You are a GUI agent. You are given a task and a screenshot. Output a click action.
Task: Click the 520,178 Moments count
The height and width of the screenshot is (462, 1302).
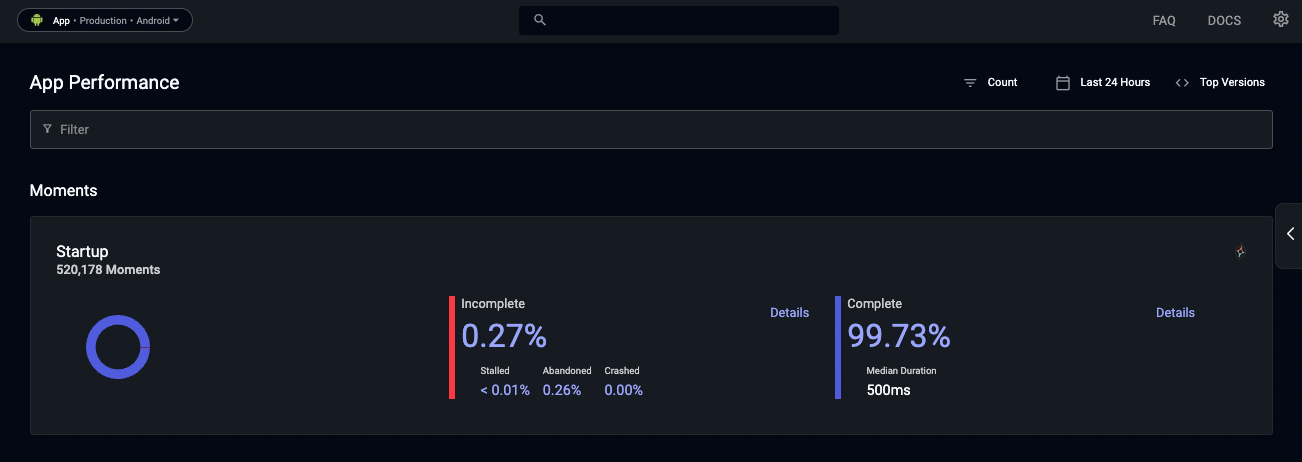point(108,270)
